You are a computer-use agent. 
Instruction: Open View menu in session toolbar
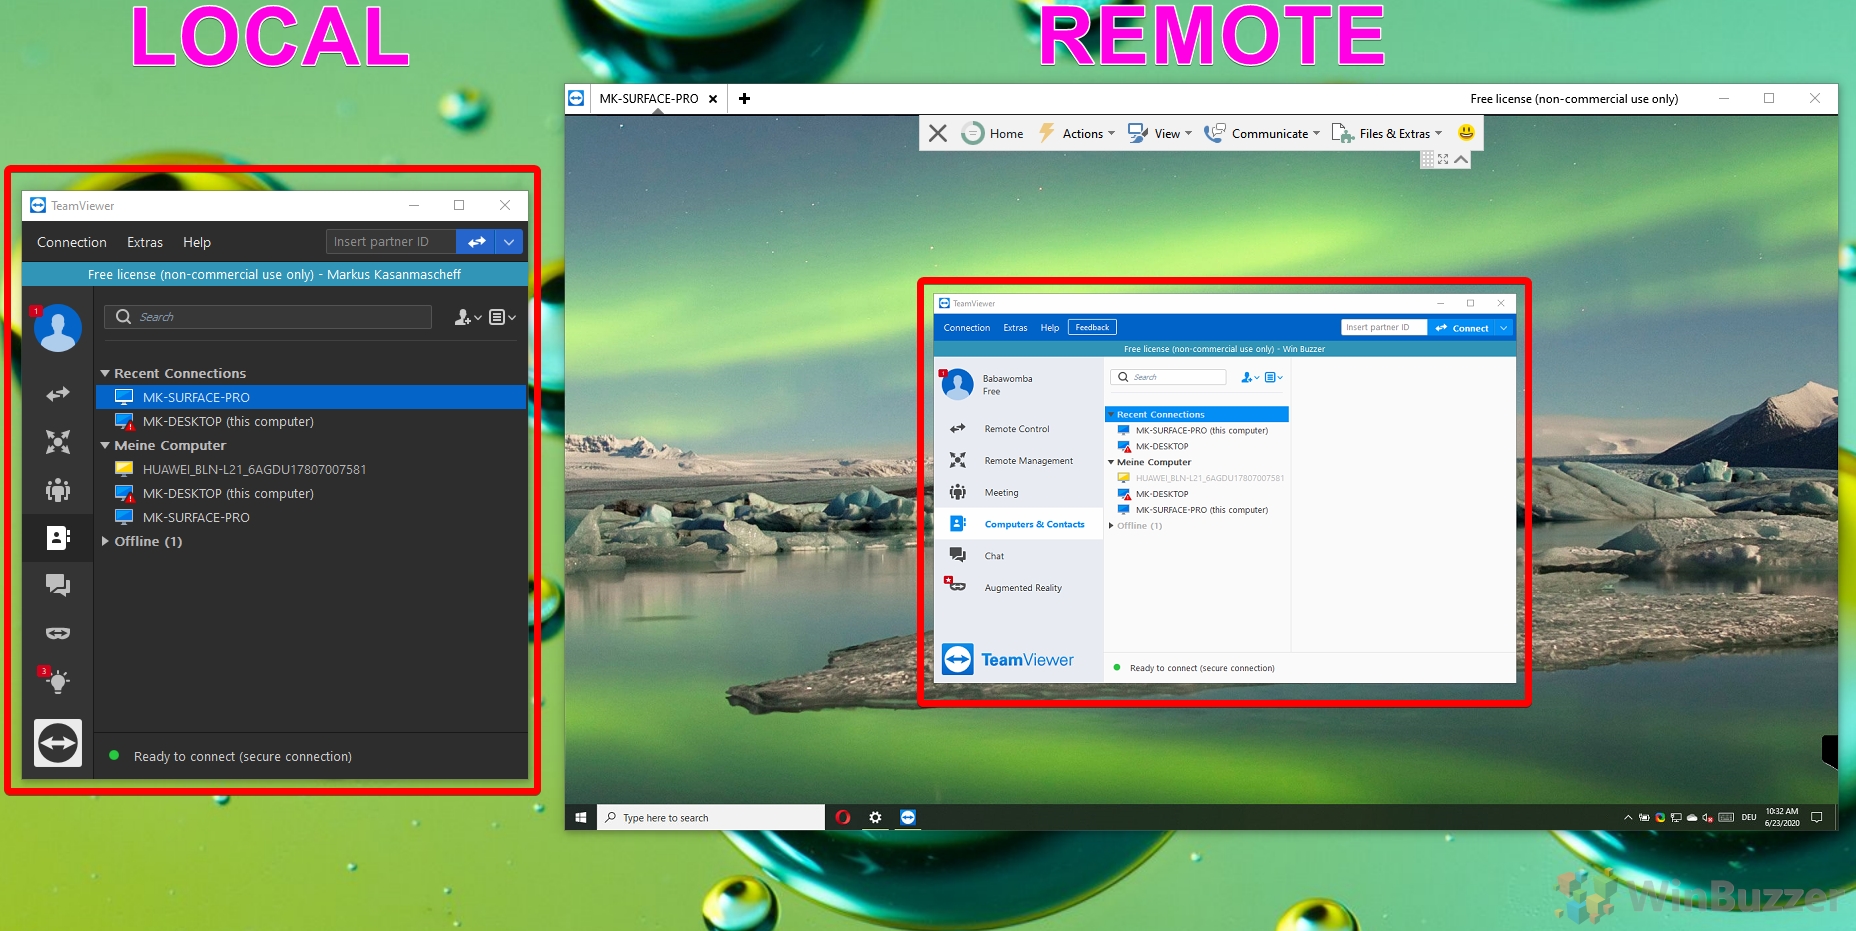coord(1160,133)
